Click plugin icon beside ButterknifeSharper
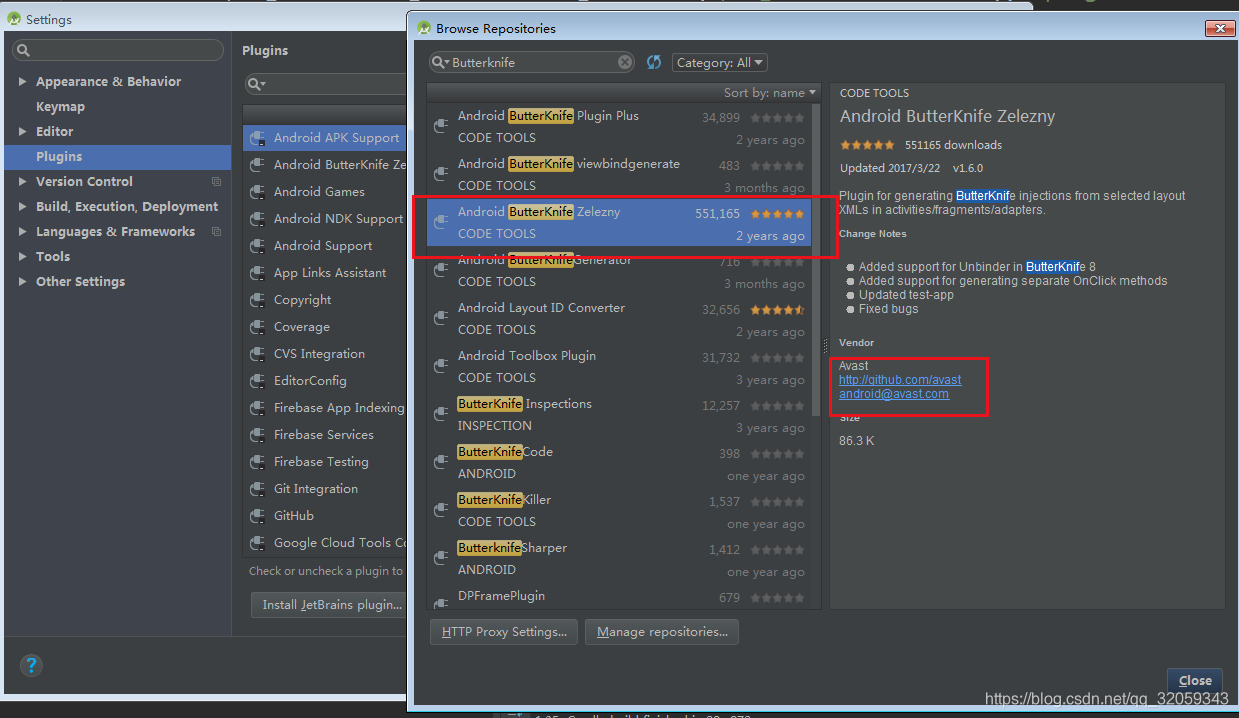 coord(440,558)
